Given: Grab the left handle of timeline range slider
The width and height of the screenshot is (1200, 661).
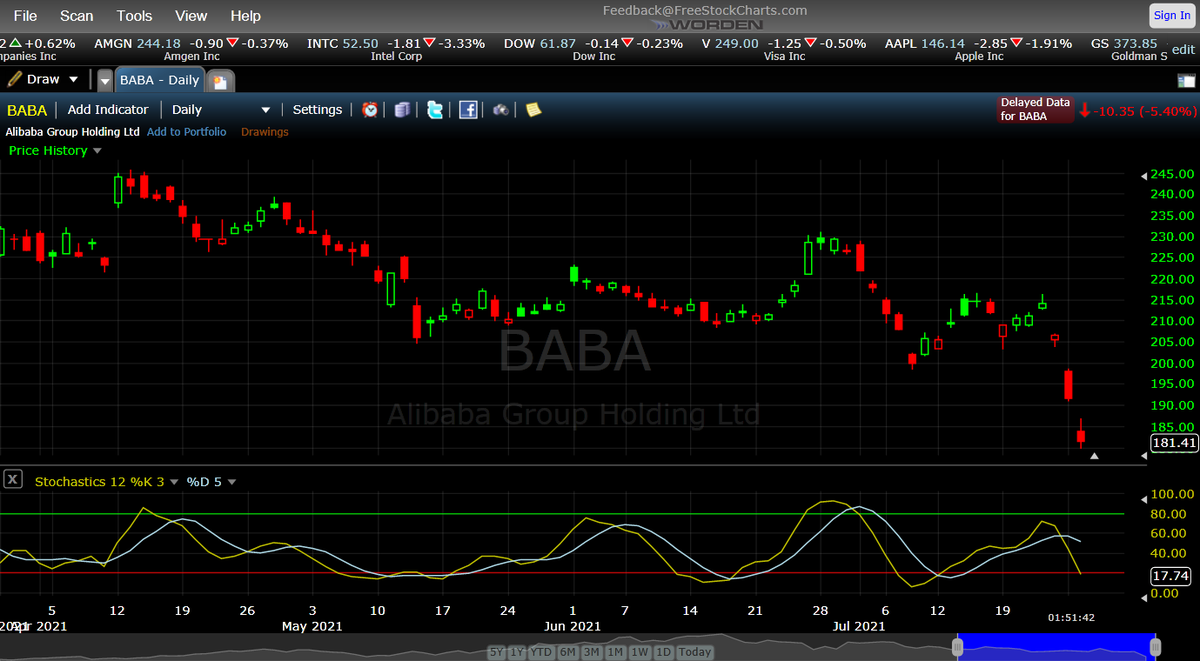Looking at the screenshot, I should click(959, 648).
